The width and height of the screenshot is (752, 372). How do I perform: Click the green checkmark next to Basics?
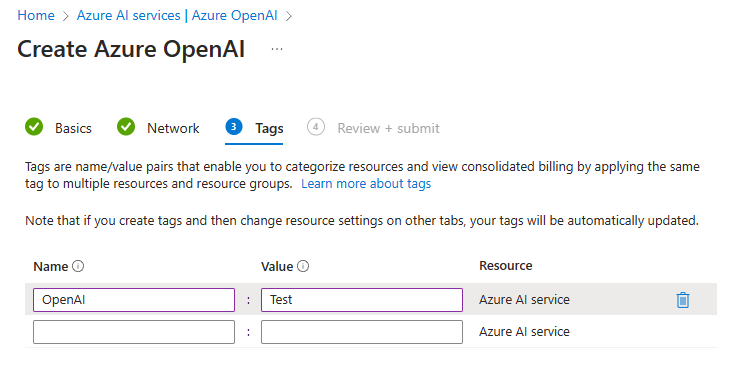34,128
